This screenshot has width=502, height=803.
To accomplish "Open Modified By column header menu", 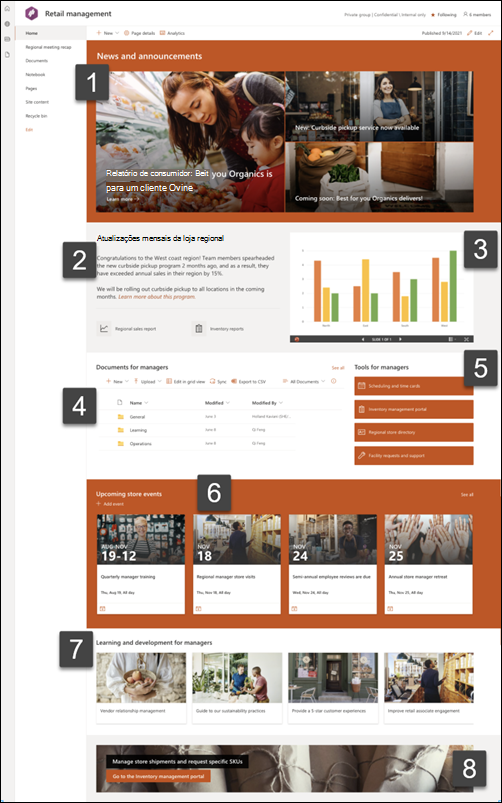I will 267,403.
